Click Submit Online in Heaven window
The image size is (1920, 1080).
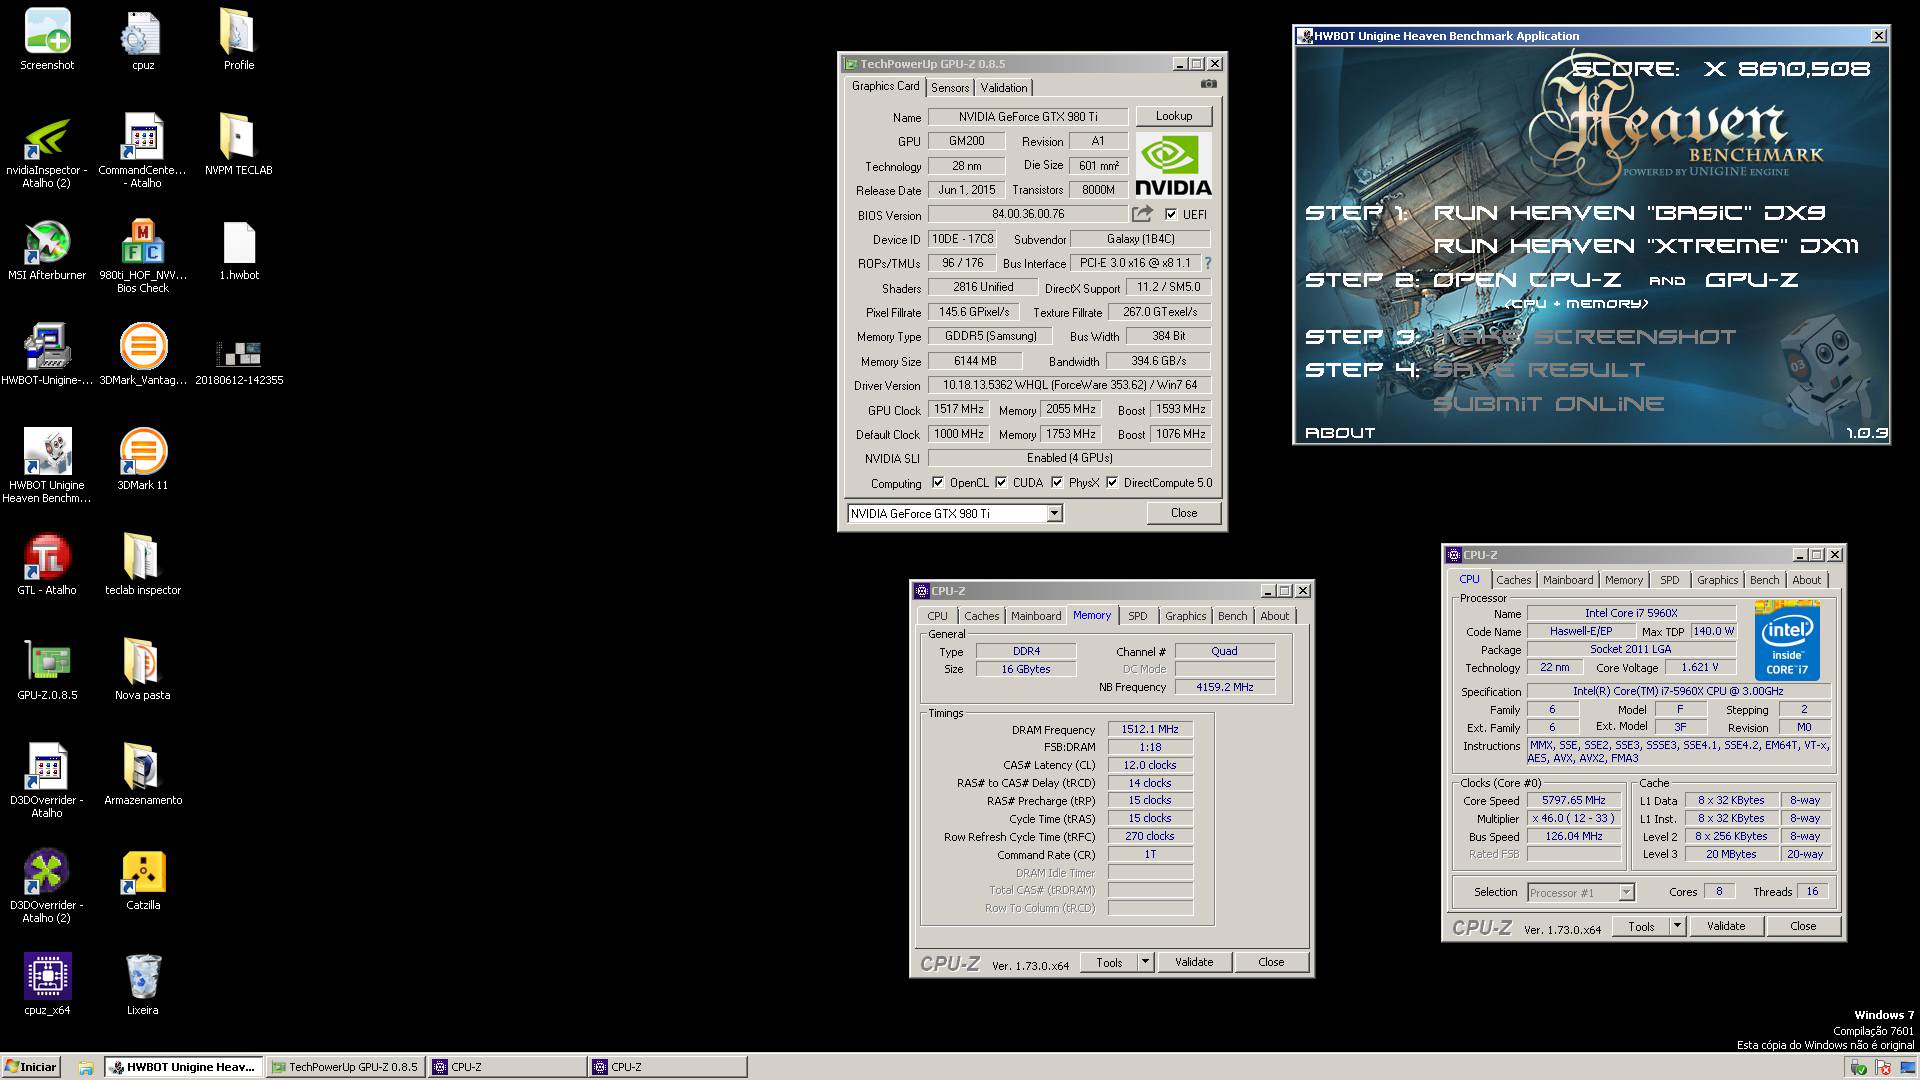pos(1548,404)
